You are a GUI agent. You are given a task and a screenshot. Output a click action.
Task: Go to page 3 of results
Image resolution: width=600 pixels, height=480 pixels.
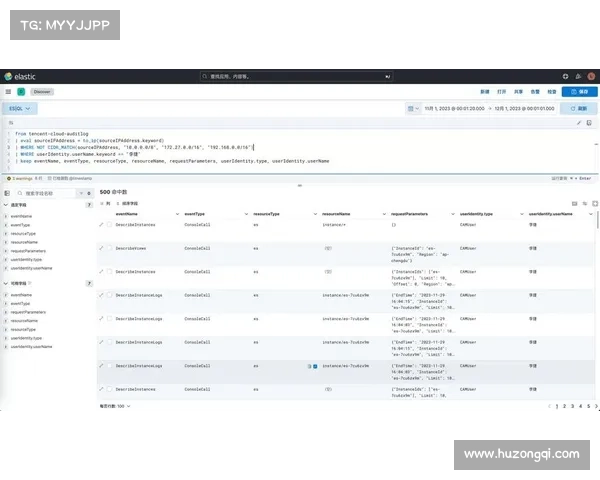(572, 406)
